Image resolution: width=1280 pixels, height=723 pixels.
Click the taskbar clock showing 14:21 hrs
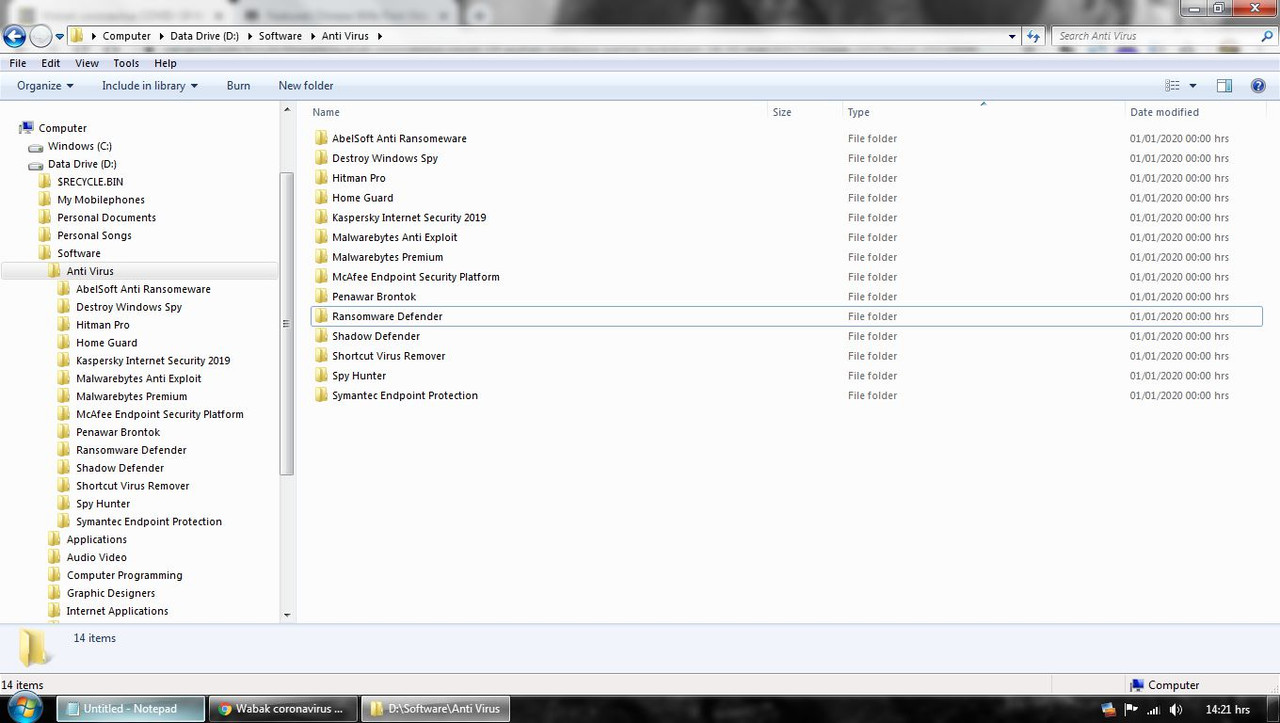[x=1228, y=710]
